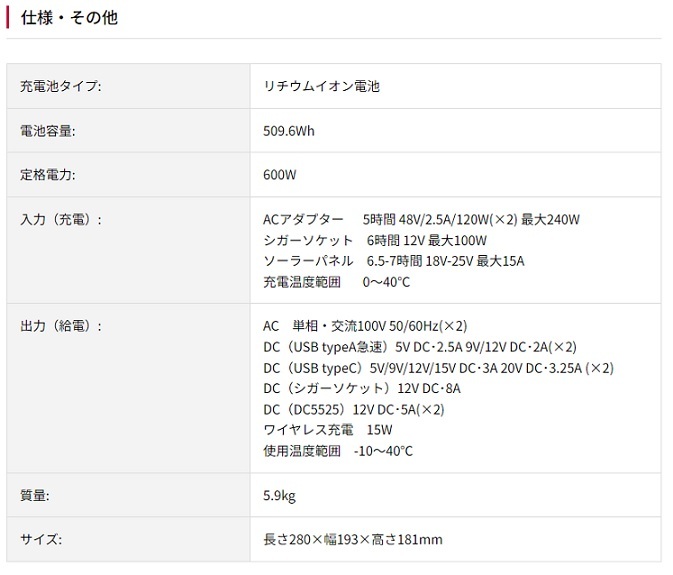Click the DC5525 12V output line

tap(354, 409)
